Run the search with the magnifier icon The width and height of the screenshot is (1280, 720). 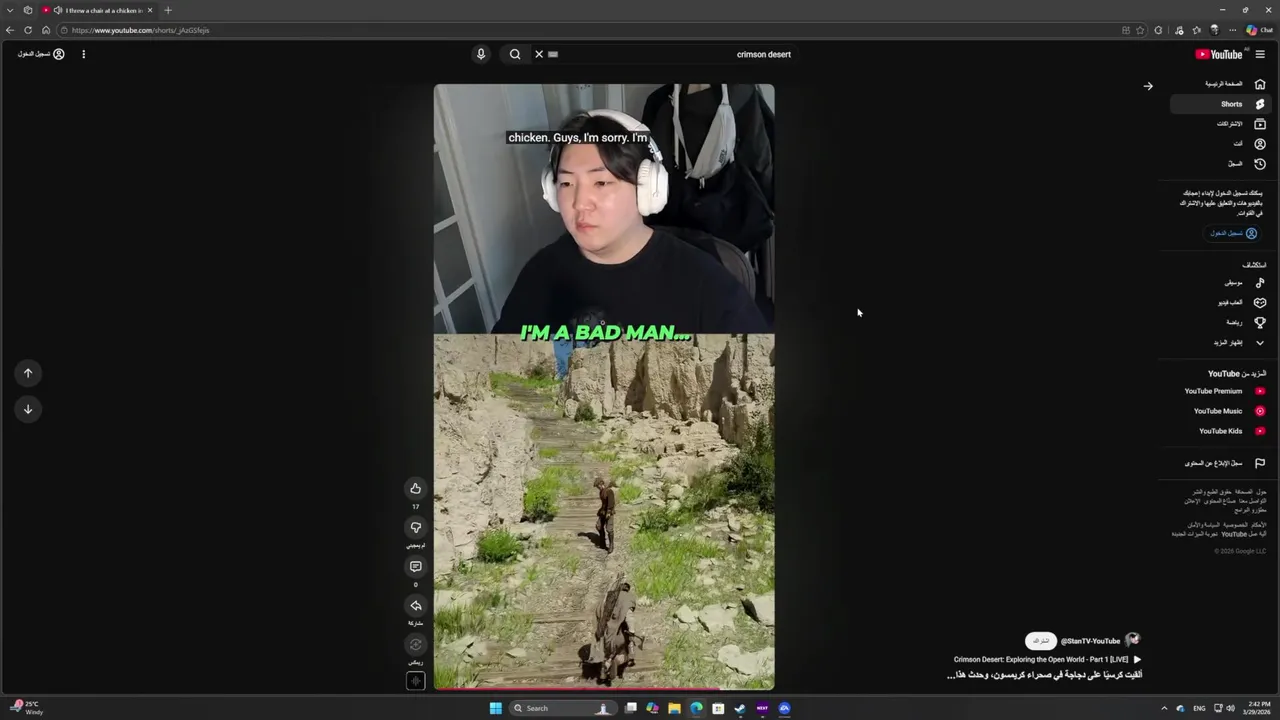coord(515,54)
